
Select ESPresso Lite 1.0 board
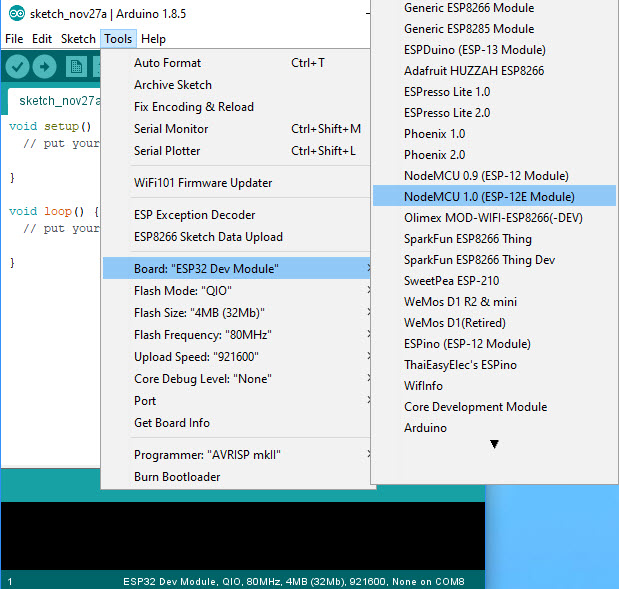tap(494, 92)
